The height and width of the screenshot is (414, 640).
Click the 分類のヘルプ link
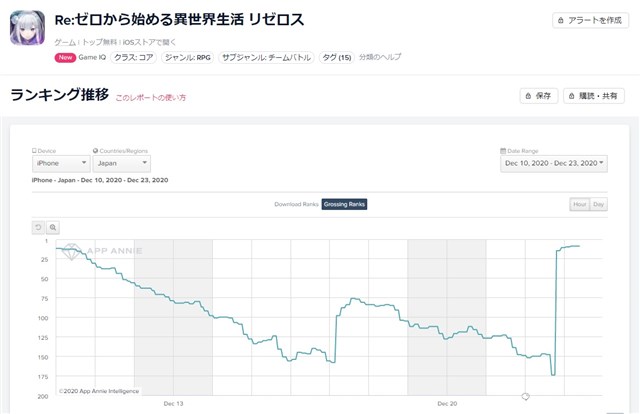click(380, 57)
